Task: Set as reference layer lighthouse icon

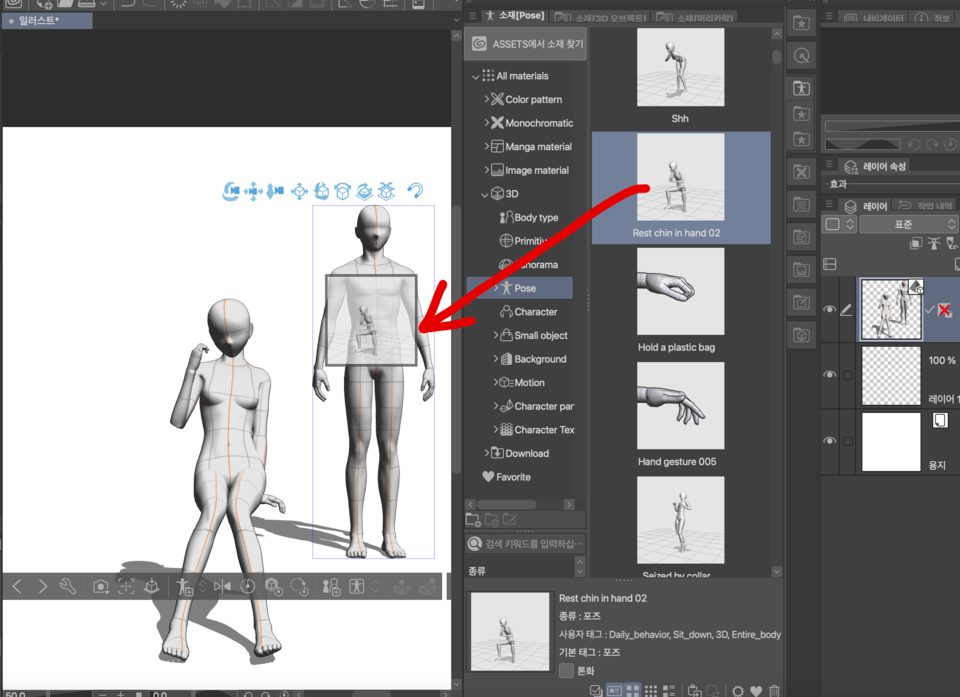Action: pos(934,243)
